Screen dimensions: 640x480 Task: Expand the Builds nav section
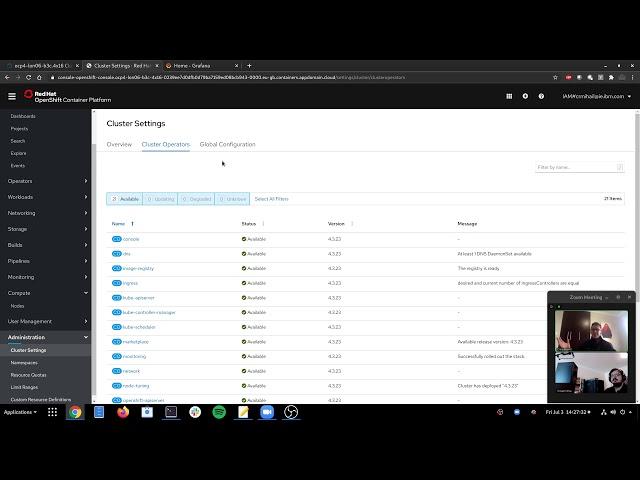pyautogui.click(x=46, y=245)
